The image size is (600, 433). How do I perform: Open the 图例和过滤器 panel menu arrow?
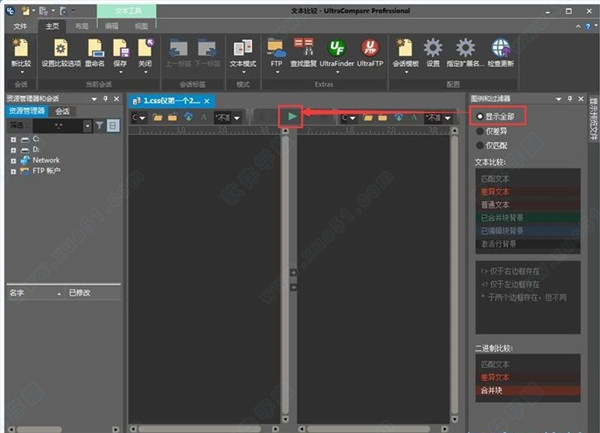(558, 99)
